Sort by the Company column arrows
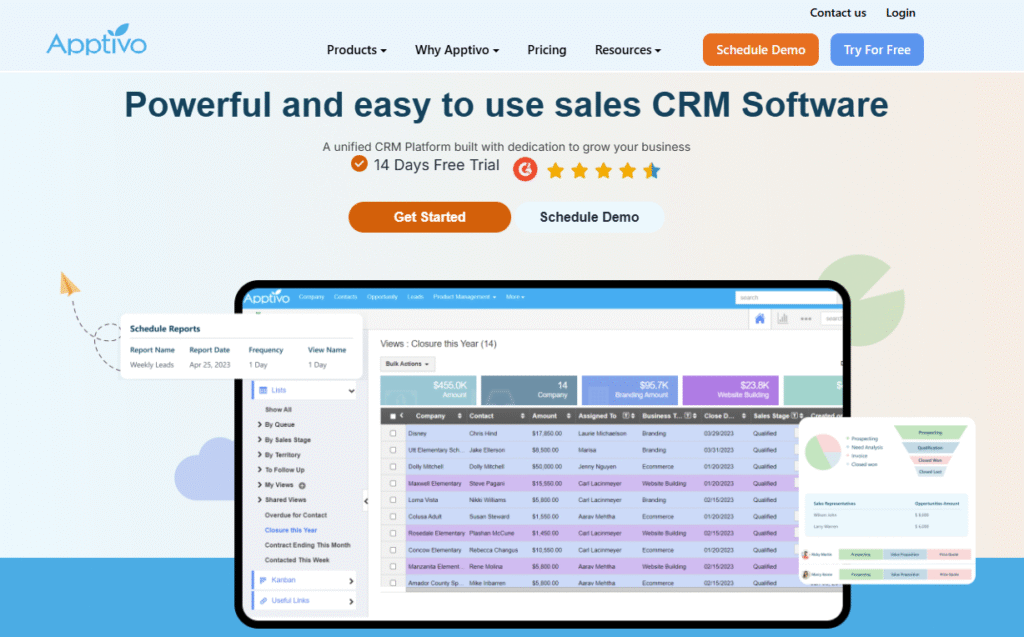1024x637 pixels. click(x=459, y=416)
